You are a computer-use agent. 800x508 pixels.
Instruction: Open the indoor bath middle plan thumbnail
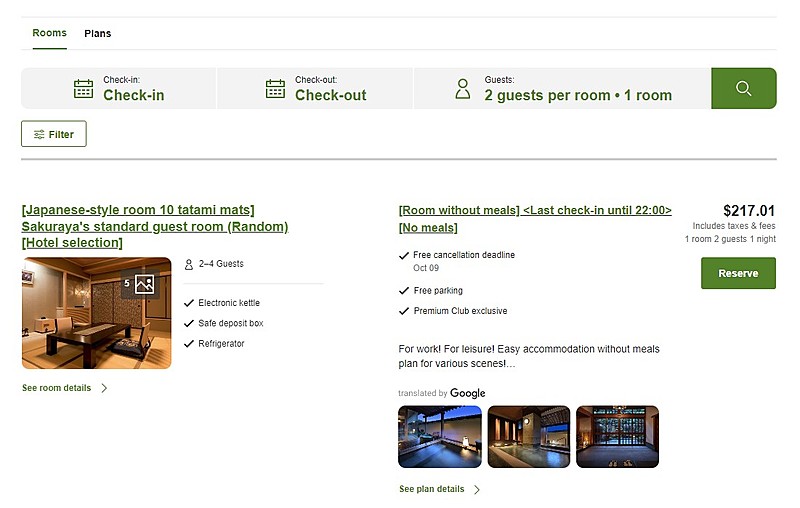[529, 437]
